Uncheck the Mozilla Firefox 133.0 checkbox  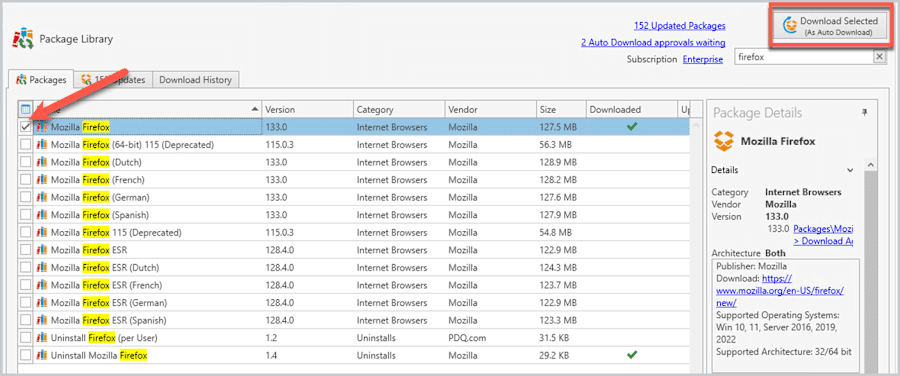[25, 127]
